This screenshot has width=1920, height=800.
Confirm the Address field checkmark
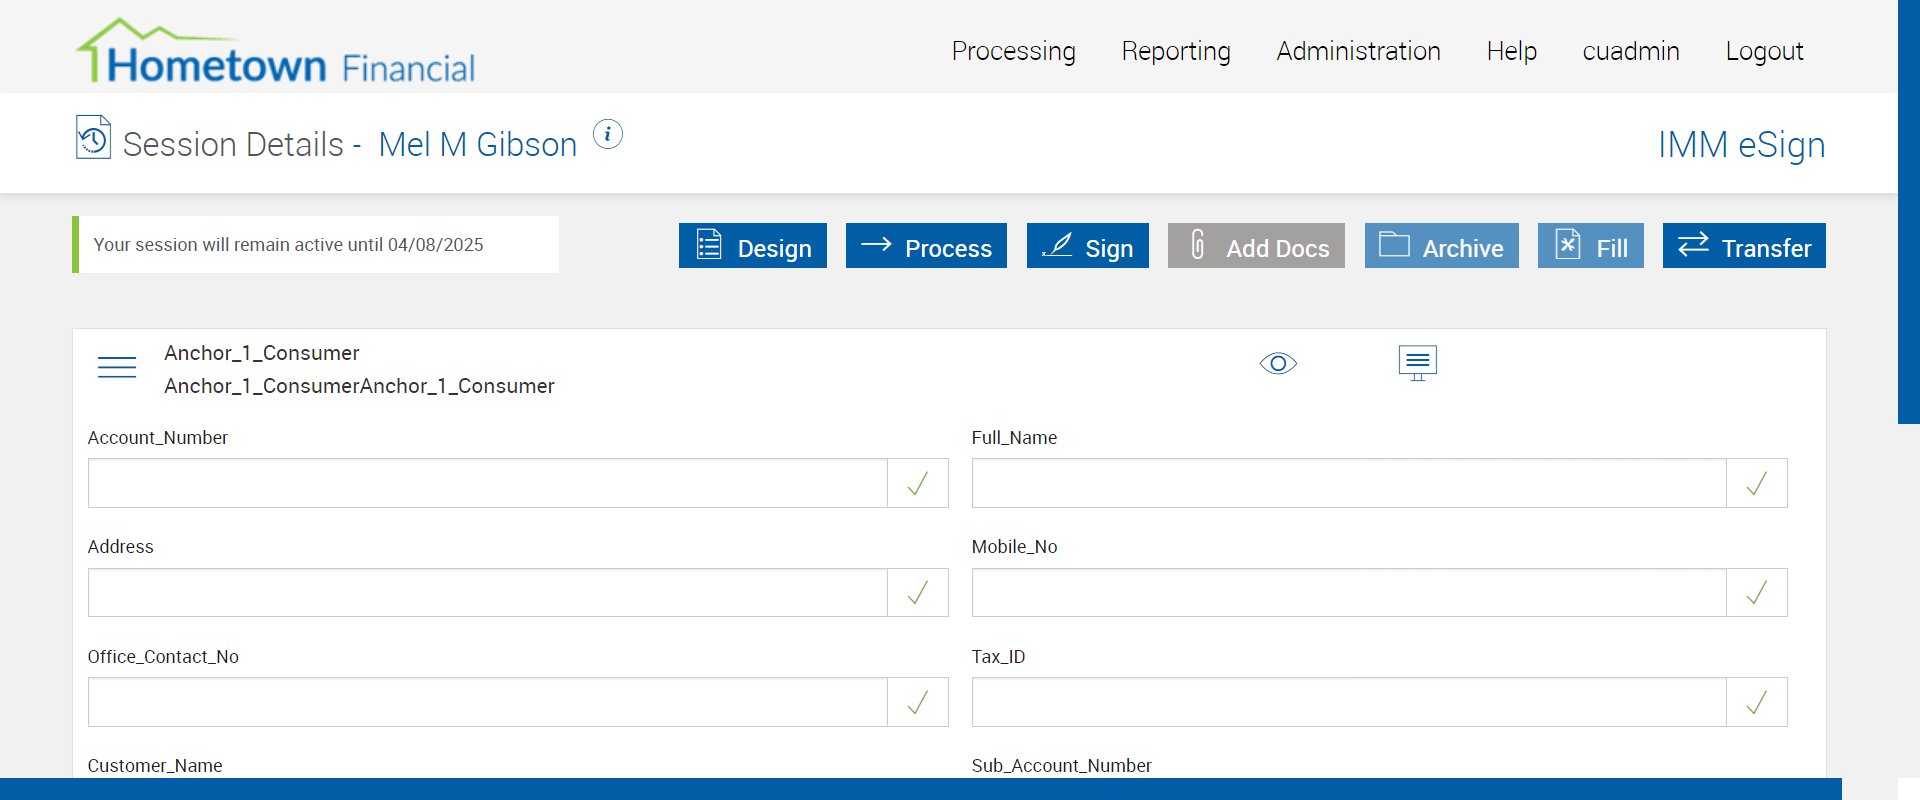click(x=918, y=593)
